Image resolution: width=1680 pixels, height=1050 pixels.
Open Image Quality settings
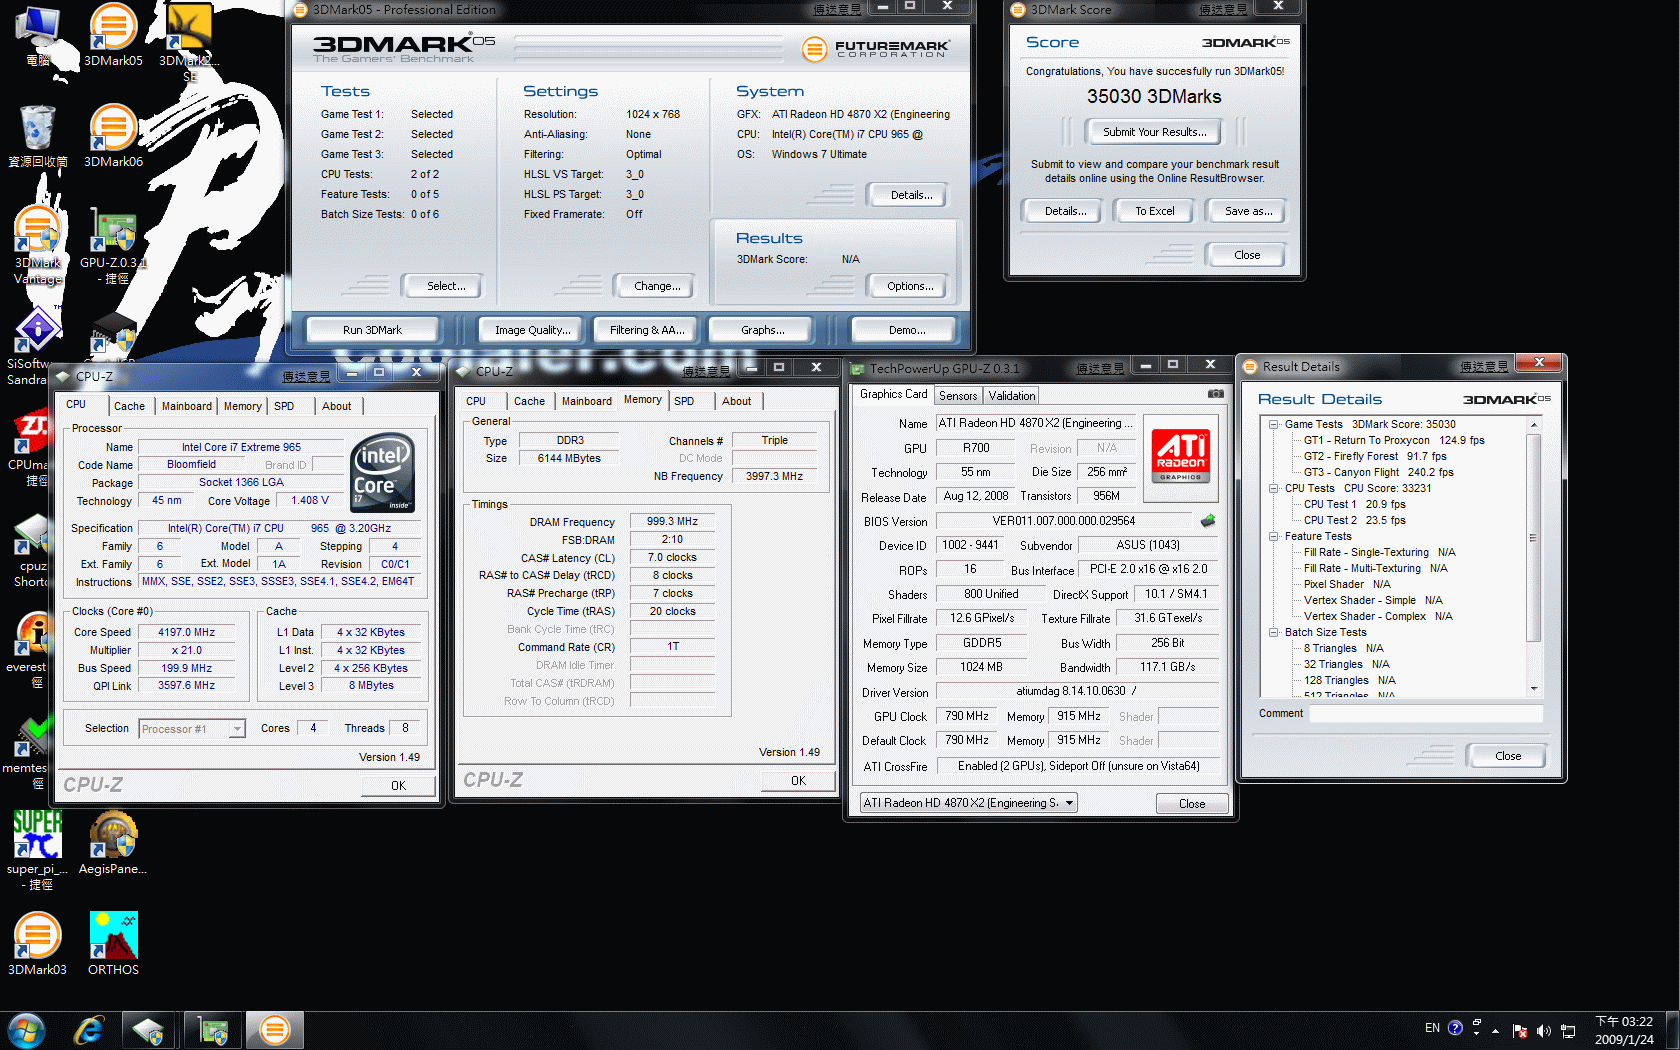point(533,330)
